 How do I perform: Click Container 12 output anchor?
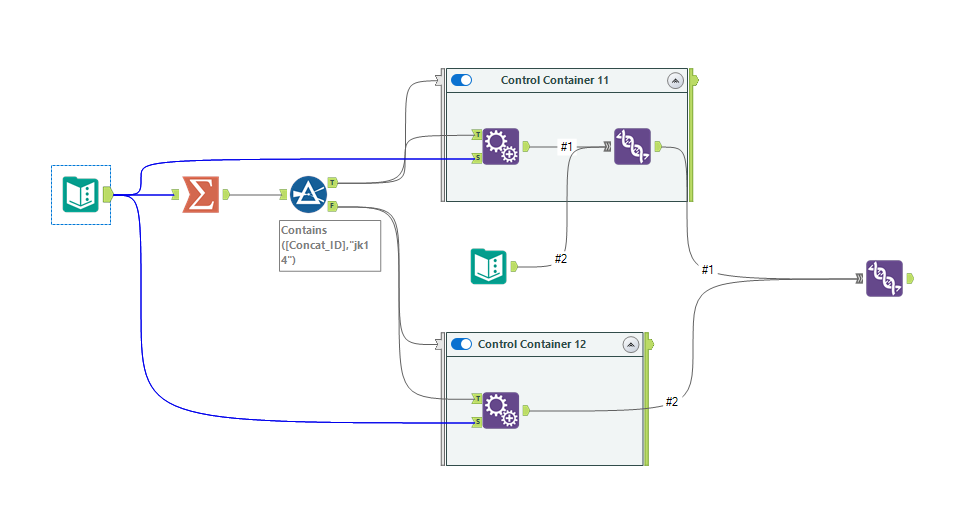point(650,344)
